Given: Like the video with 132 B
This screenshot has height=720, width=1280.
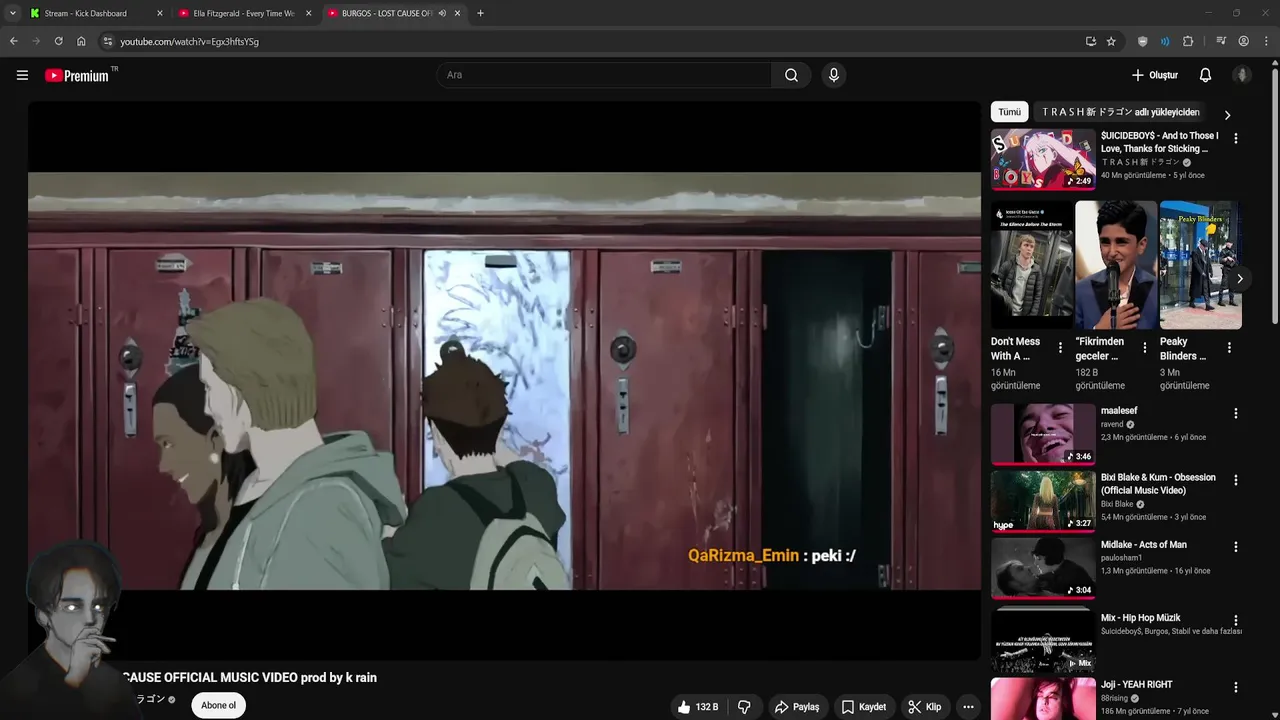Looking at the screenshot, I should [698, 707].
